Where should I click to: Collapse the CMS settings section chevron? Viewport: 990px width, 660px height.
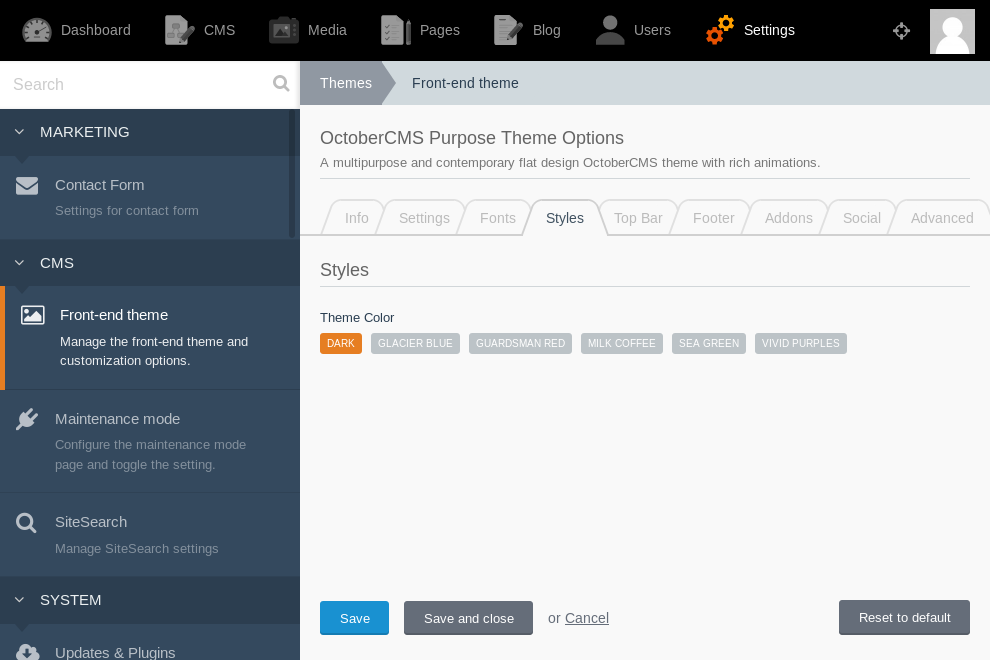pos(20,263)
